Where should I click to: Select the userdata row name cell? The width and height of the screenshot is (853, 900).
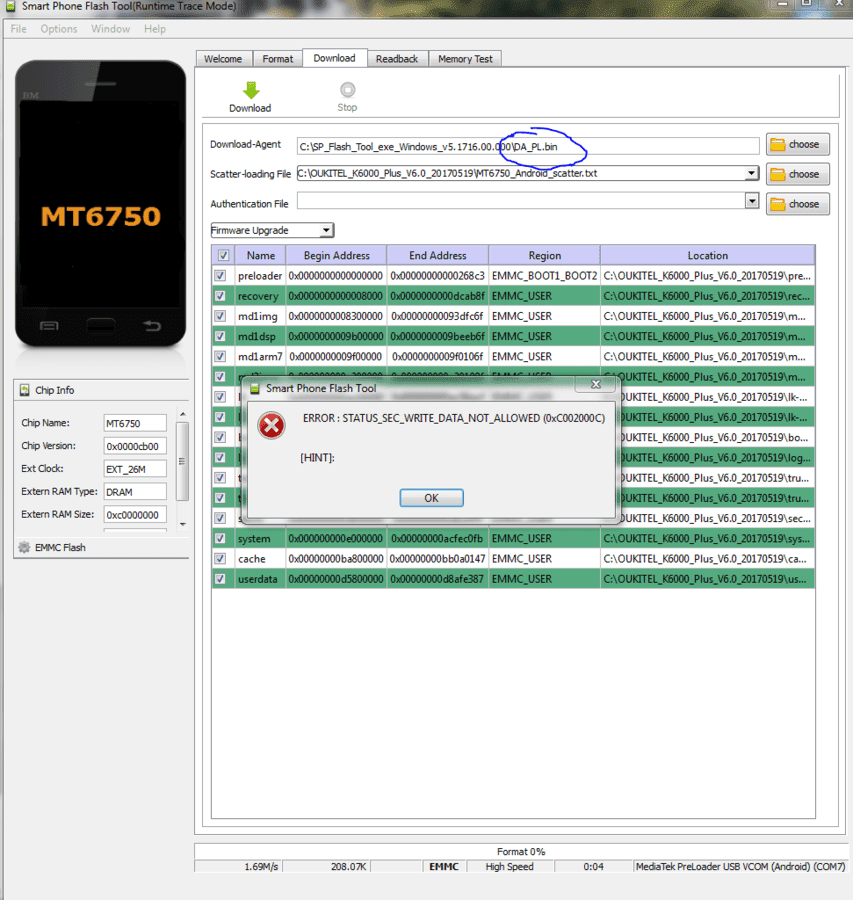tap(260, 579)
